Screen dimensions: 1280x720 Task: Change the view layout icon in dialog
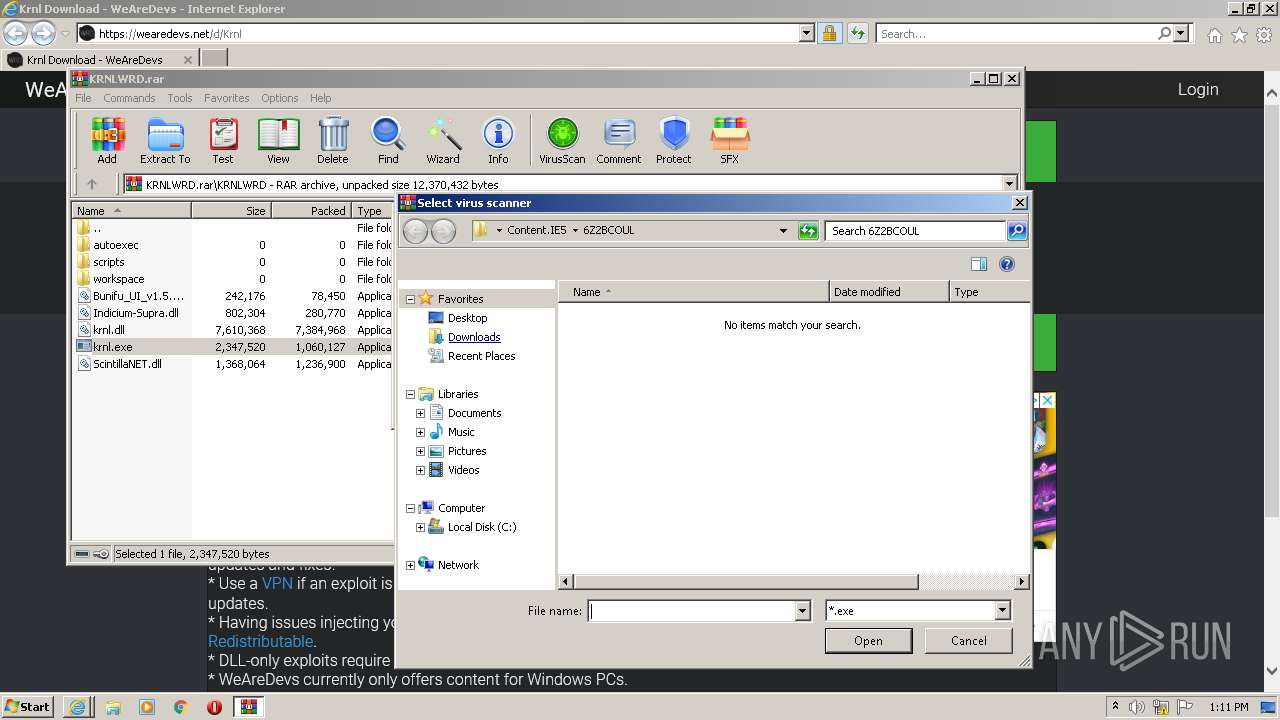click(x=979, y=264)
